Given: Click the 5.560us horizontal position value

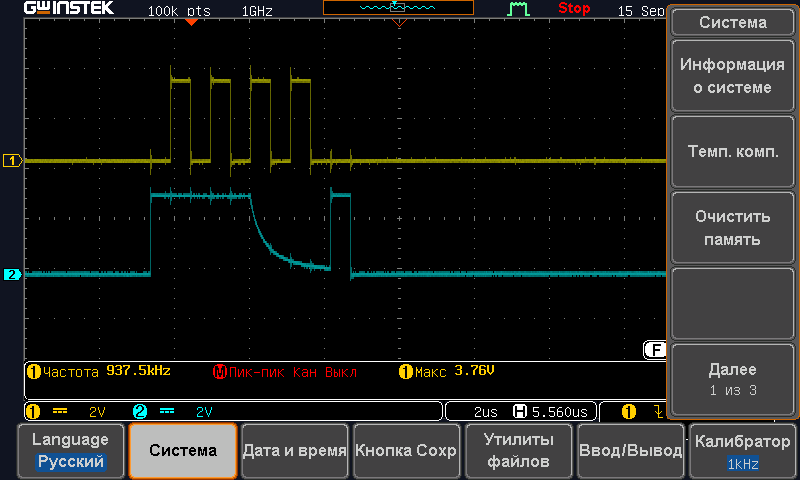Looking at the screenshot, I should click(560, 412).
